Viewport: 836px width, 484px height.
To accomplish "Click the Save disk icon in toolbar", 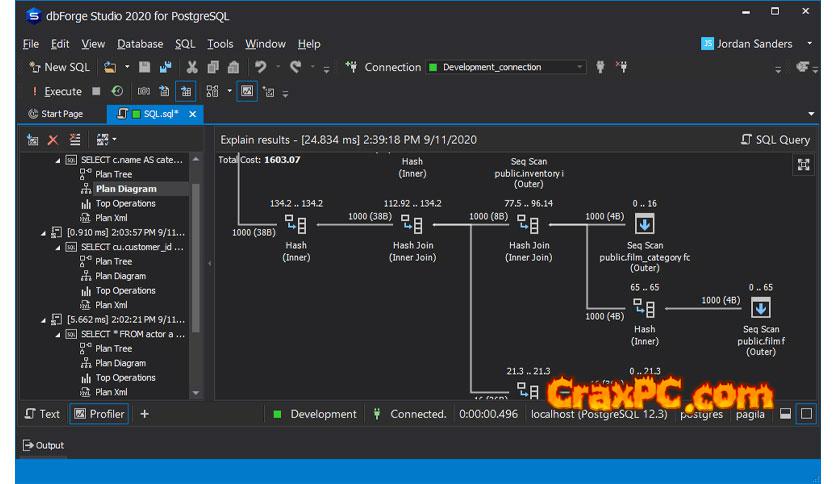I will (x=145, y=67).
